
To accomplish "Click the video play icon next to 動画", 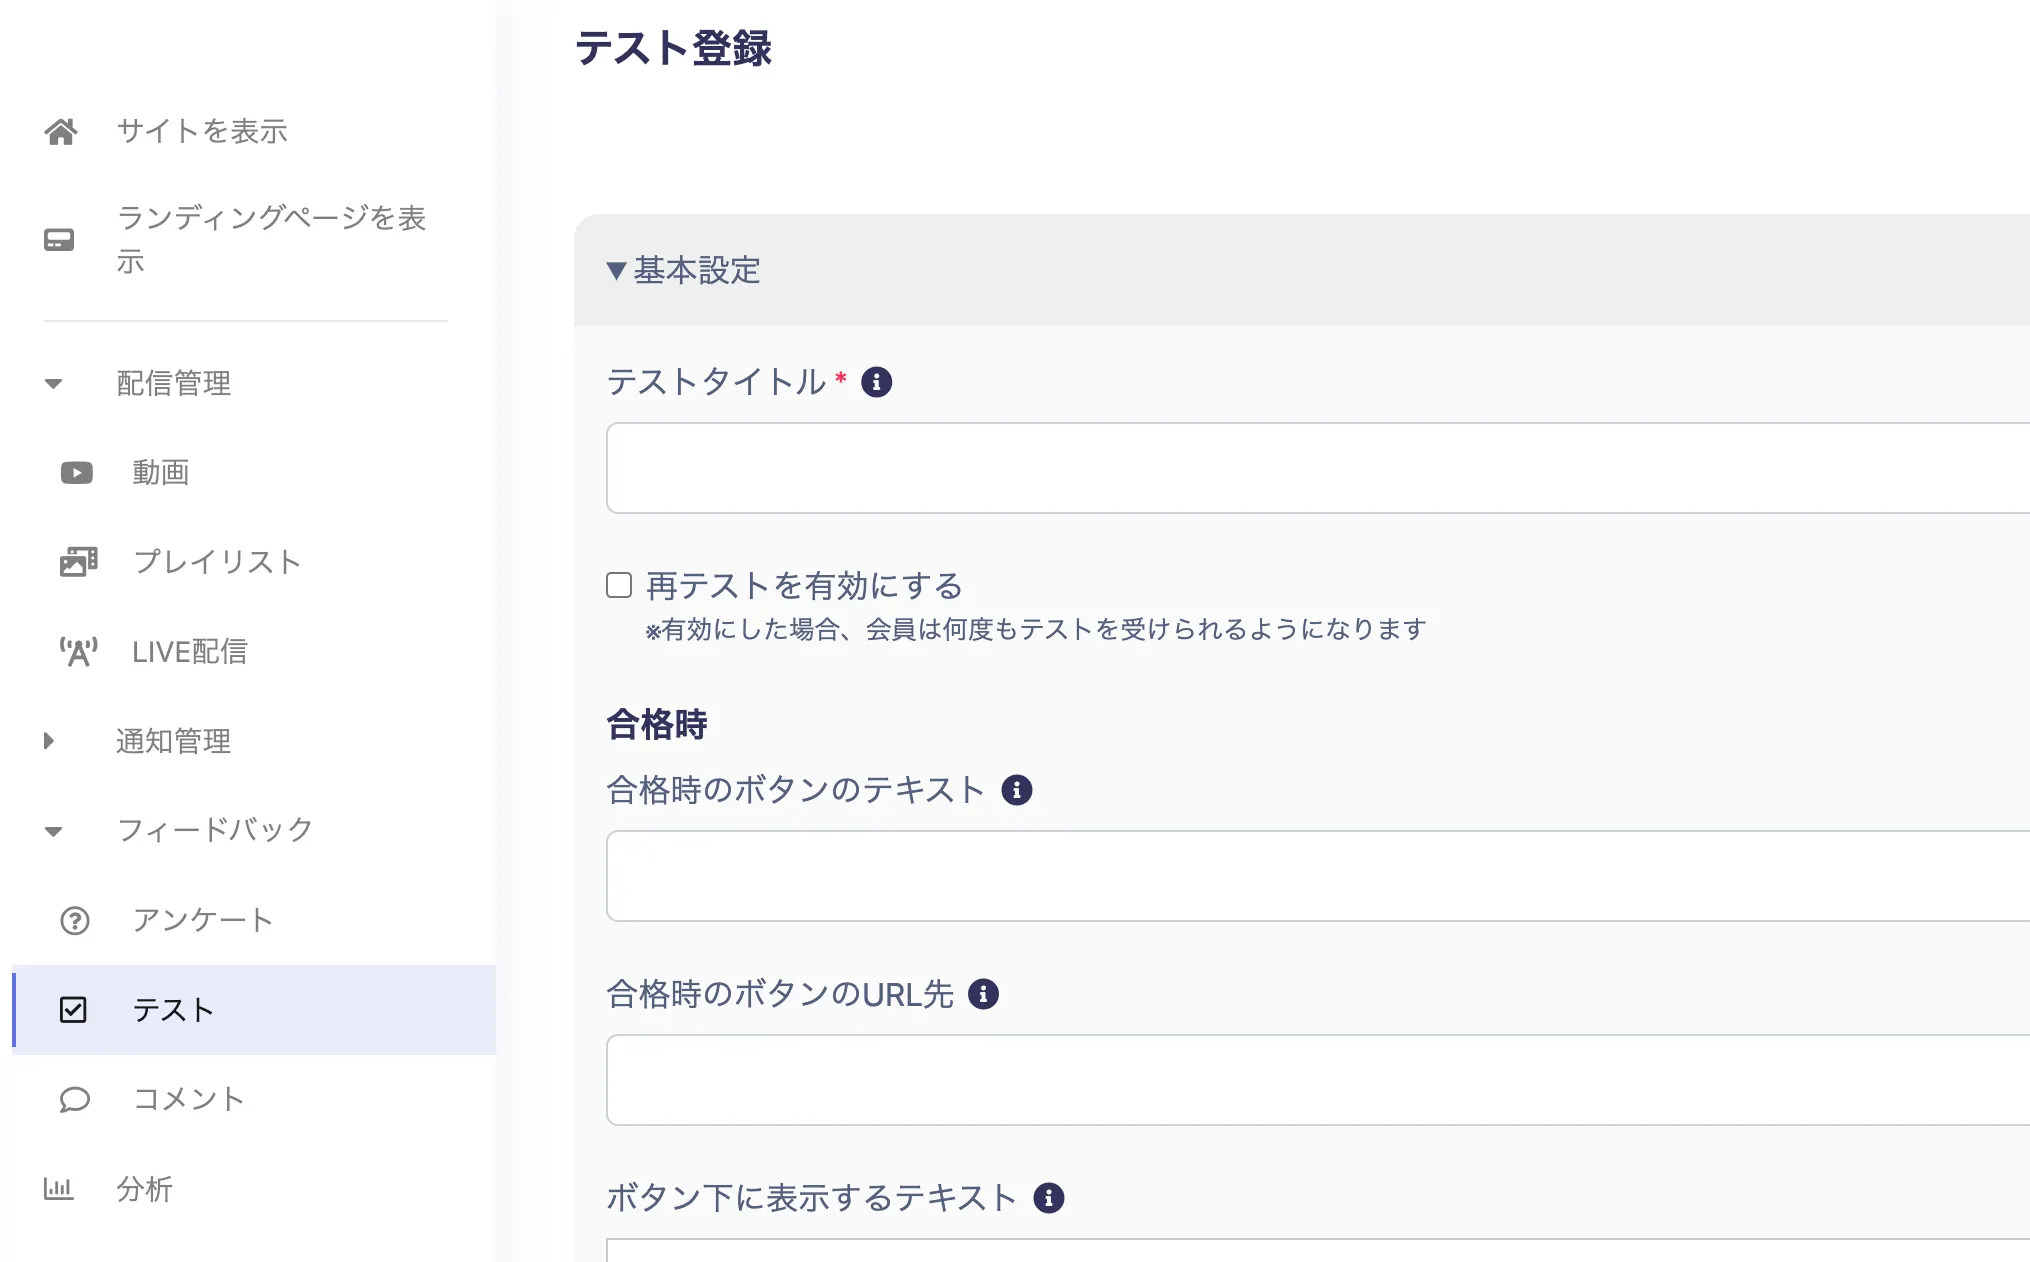I will click(x=77, y=472).
